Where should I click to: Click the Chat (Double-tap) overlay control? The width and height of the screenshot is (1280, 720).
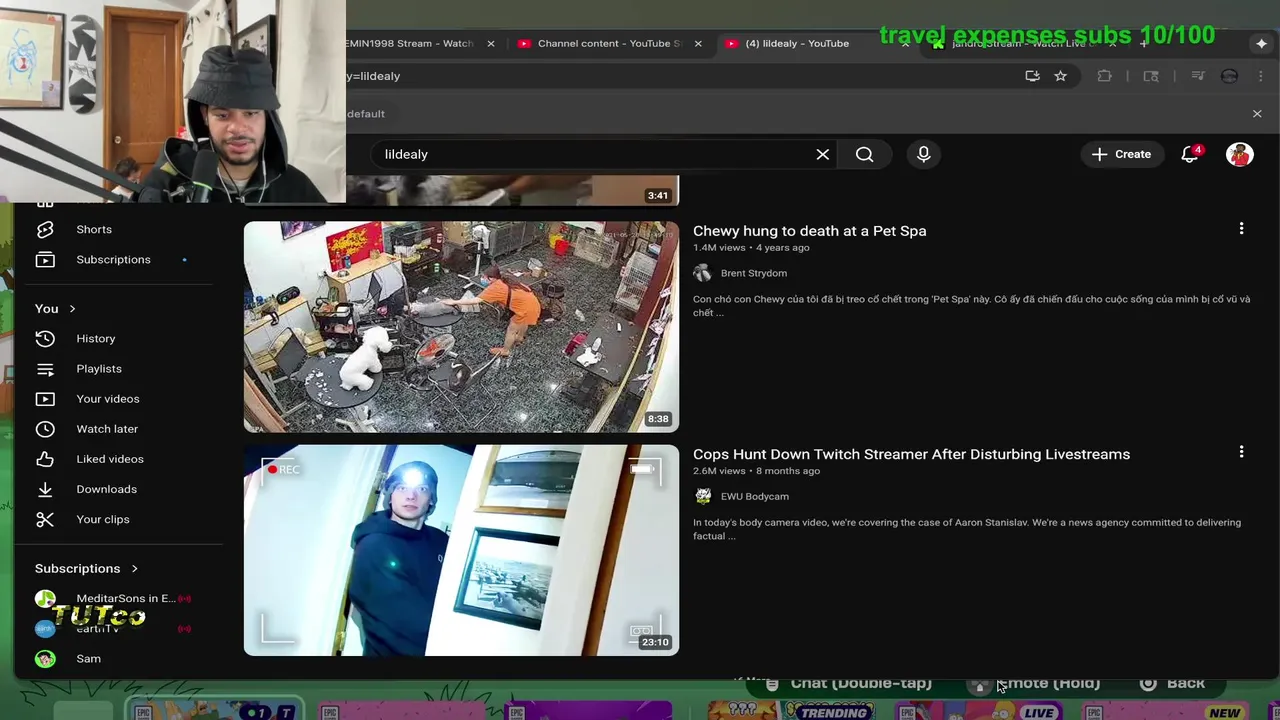pyautogui.click(x=849, y=683)
